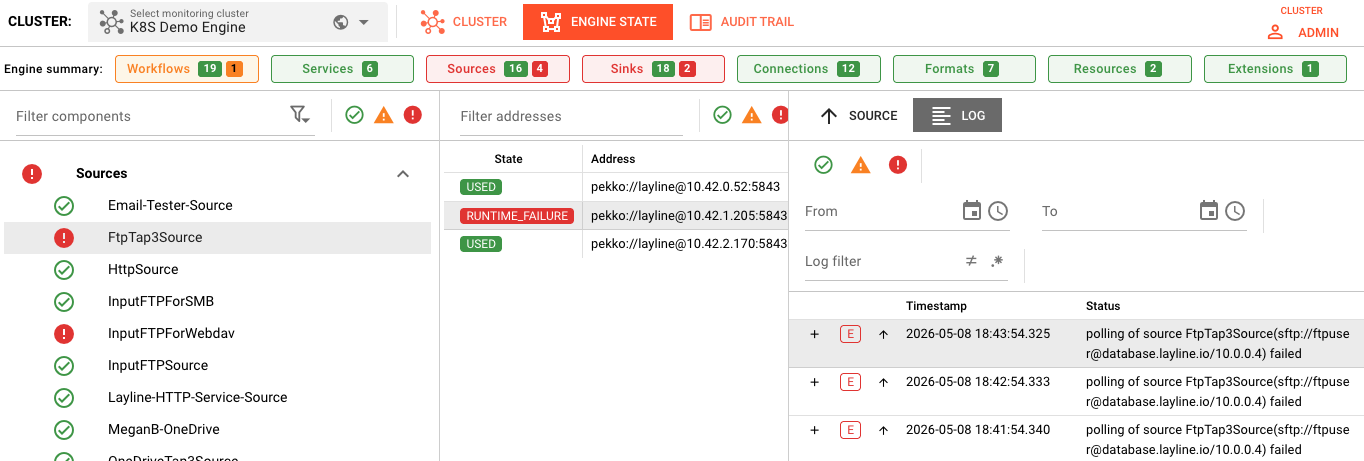Select Email-Tester-Source in the tree

170,205
